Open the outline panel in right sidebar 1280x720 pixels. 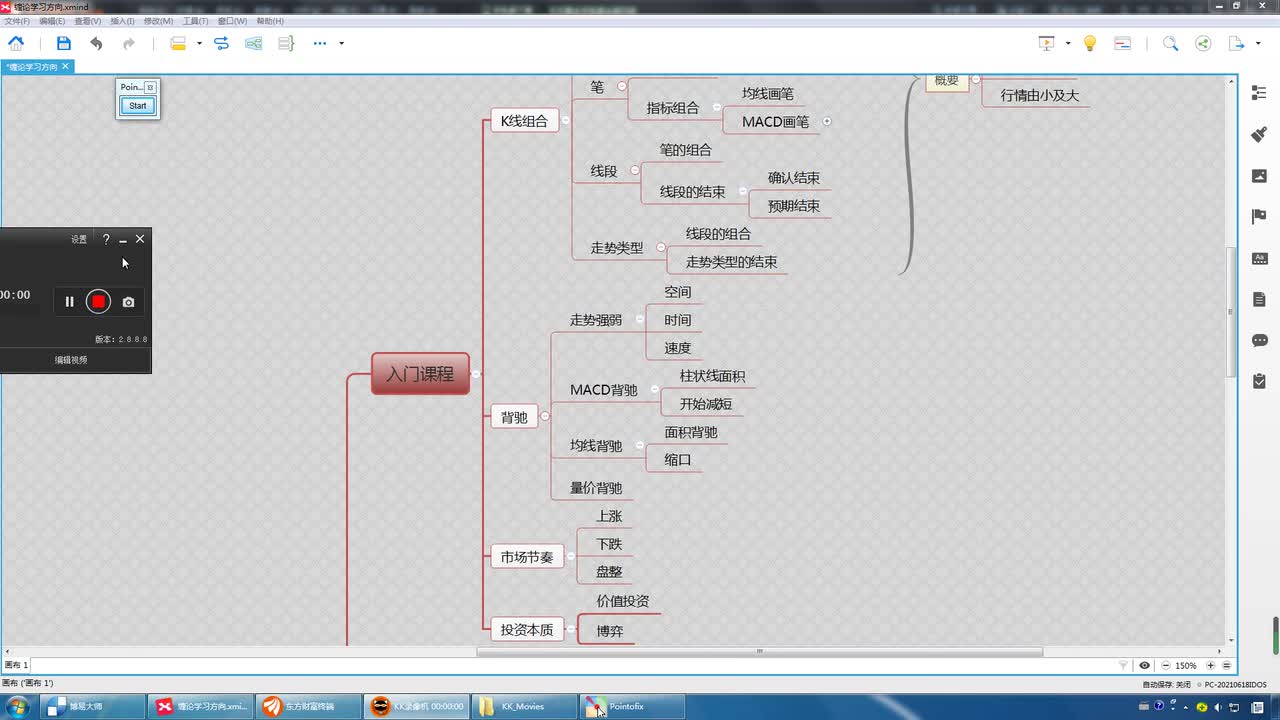pyautogui.click(x=1259, y=93)
